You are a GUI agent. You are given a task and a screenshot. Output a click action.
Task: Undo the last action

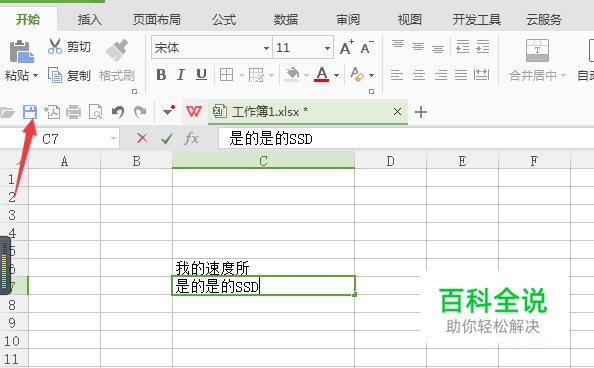point(118,112)
